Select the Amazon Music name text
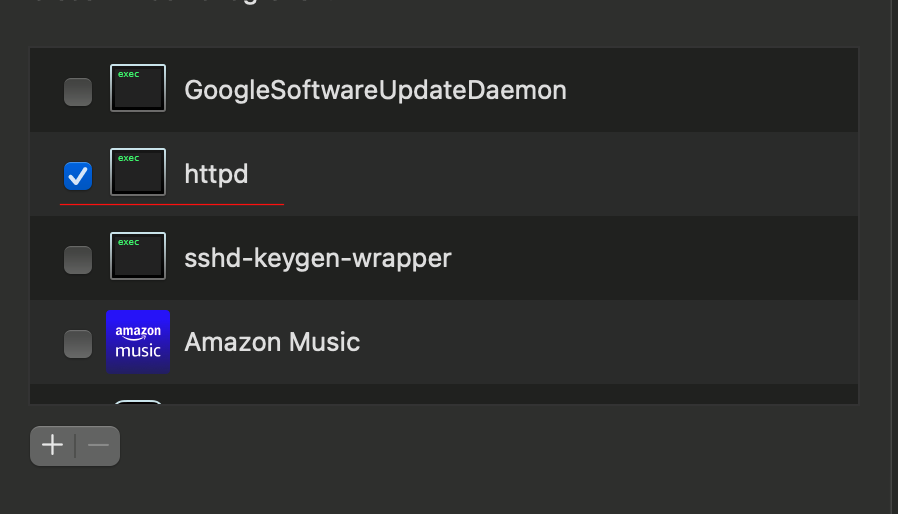 (x=272, y=343)
